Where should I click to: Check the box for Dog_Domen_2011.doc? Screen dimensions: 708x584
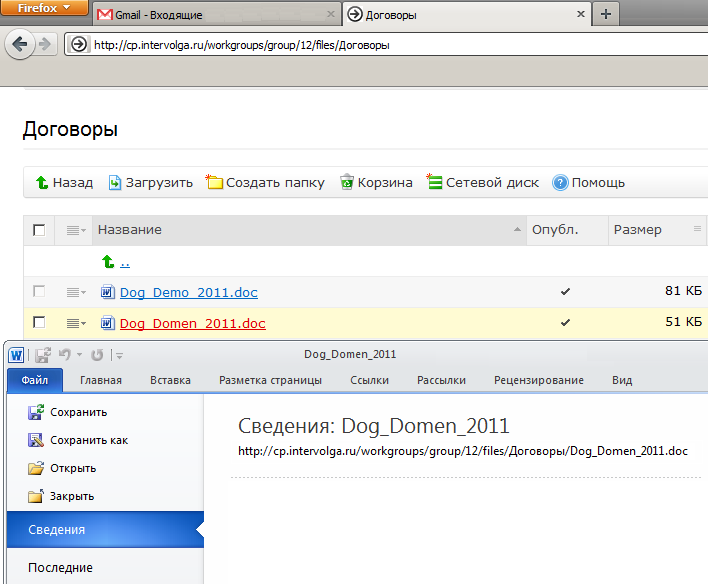[39, 323]
